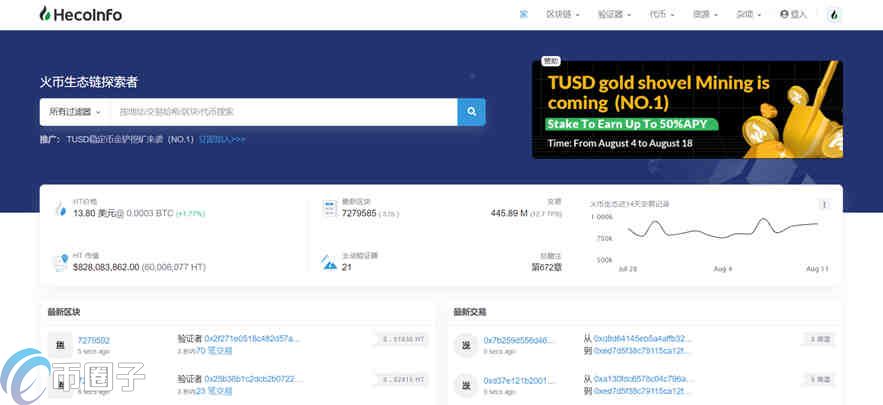Expand the 代币 navigation menu

(662, 15)
